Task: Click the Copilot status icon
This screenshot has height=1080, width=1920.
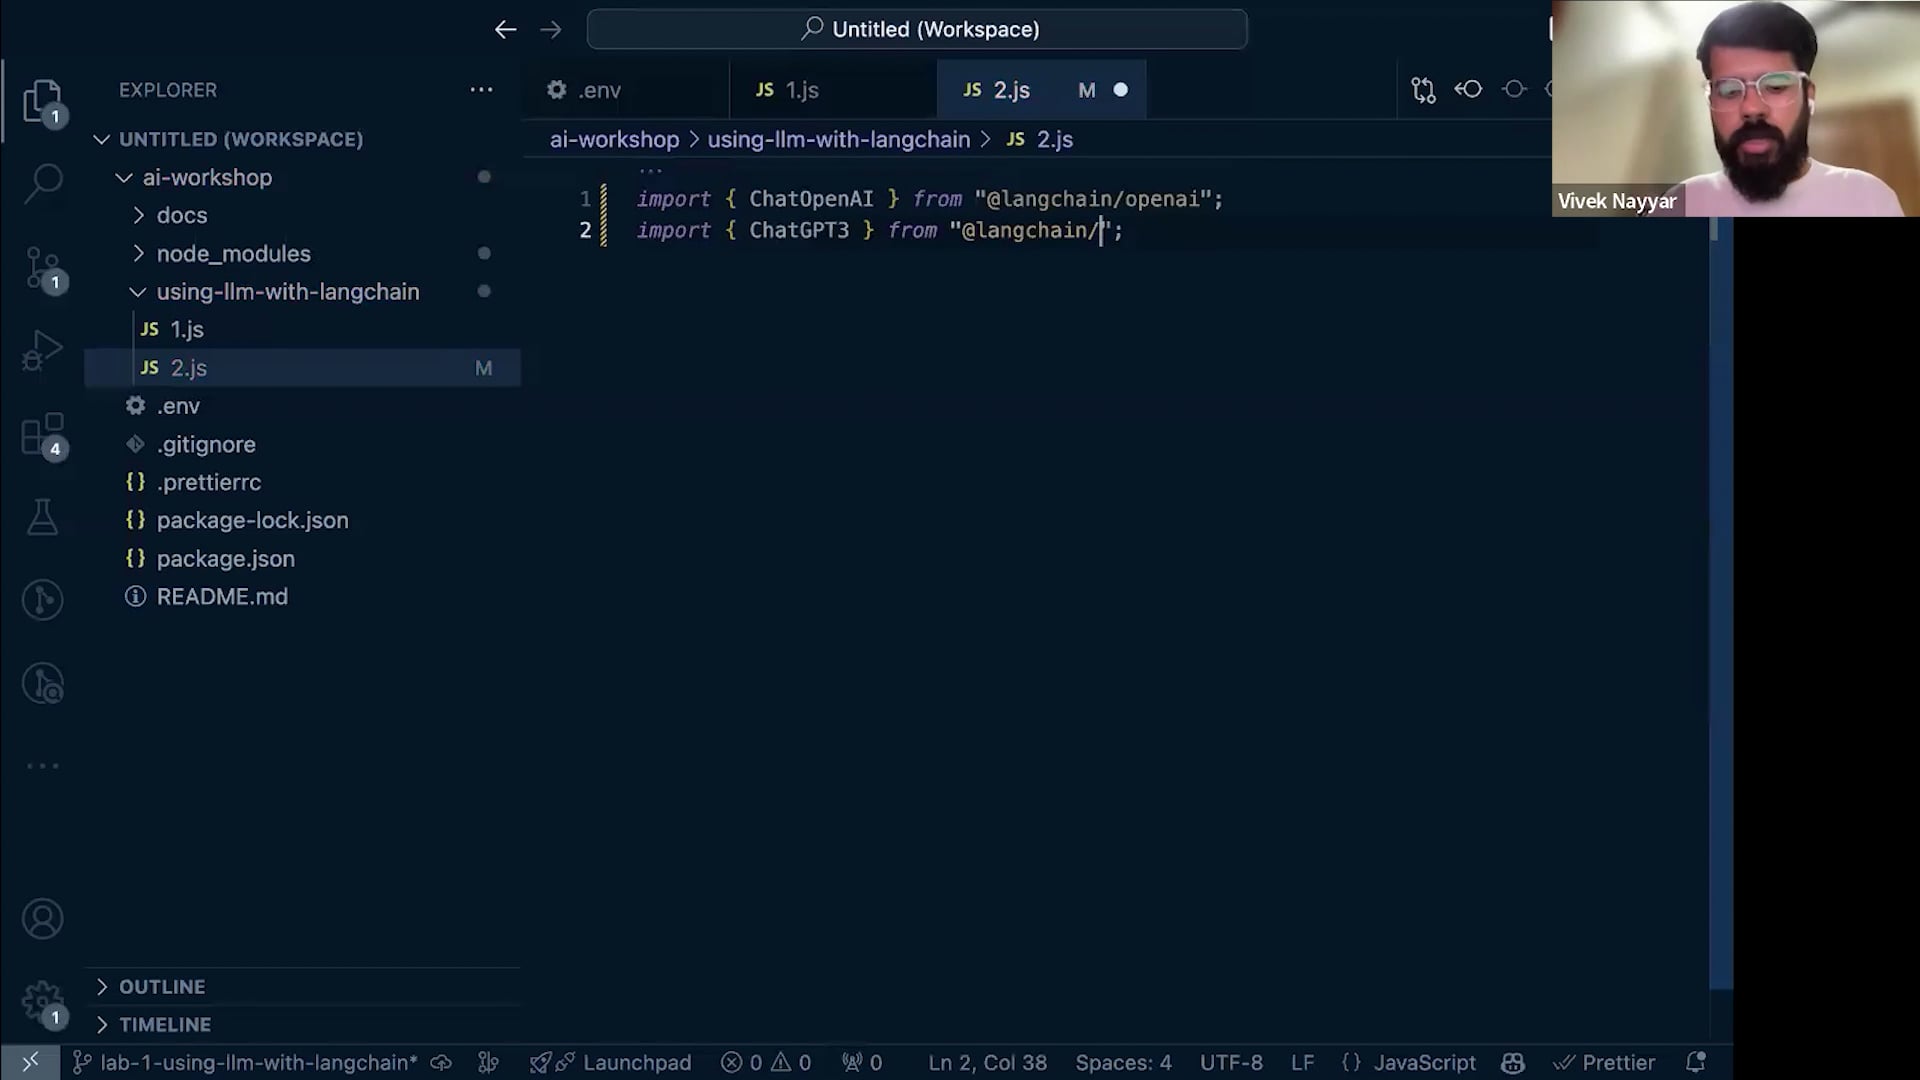Action: (1512, 1062)
